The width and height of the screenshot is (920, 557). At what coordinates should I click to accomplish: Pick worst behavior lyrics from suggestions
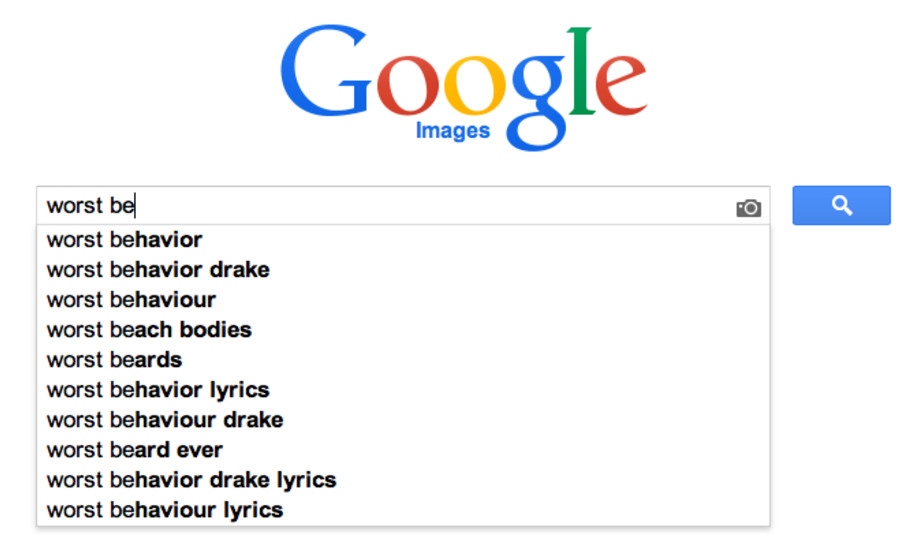[x=403, y=390]
